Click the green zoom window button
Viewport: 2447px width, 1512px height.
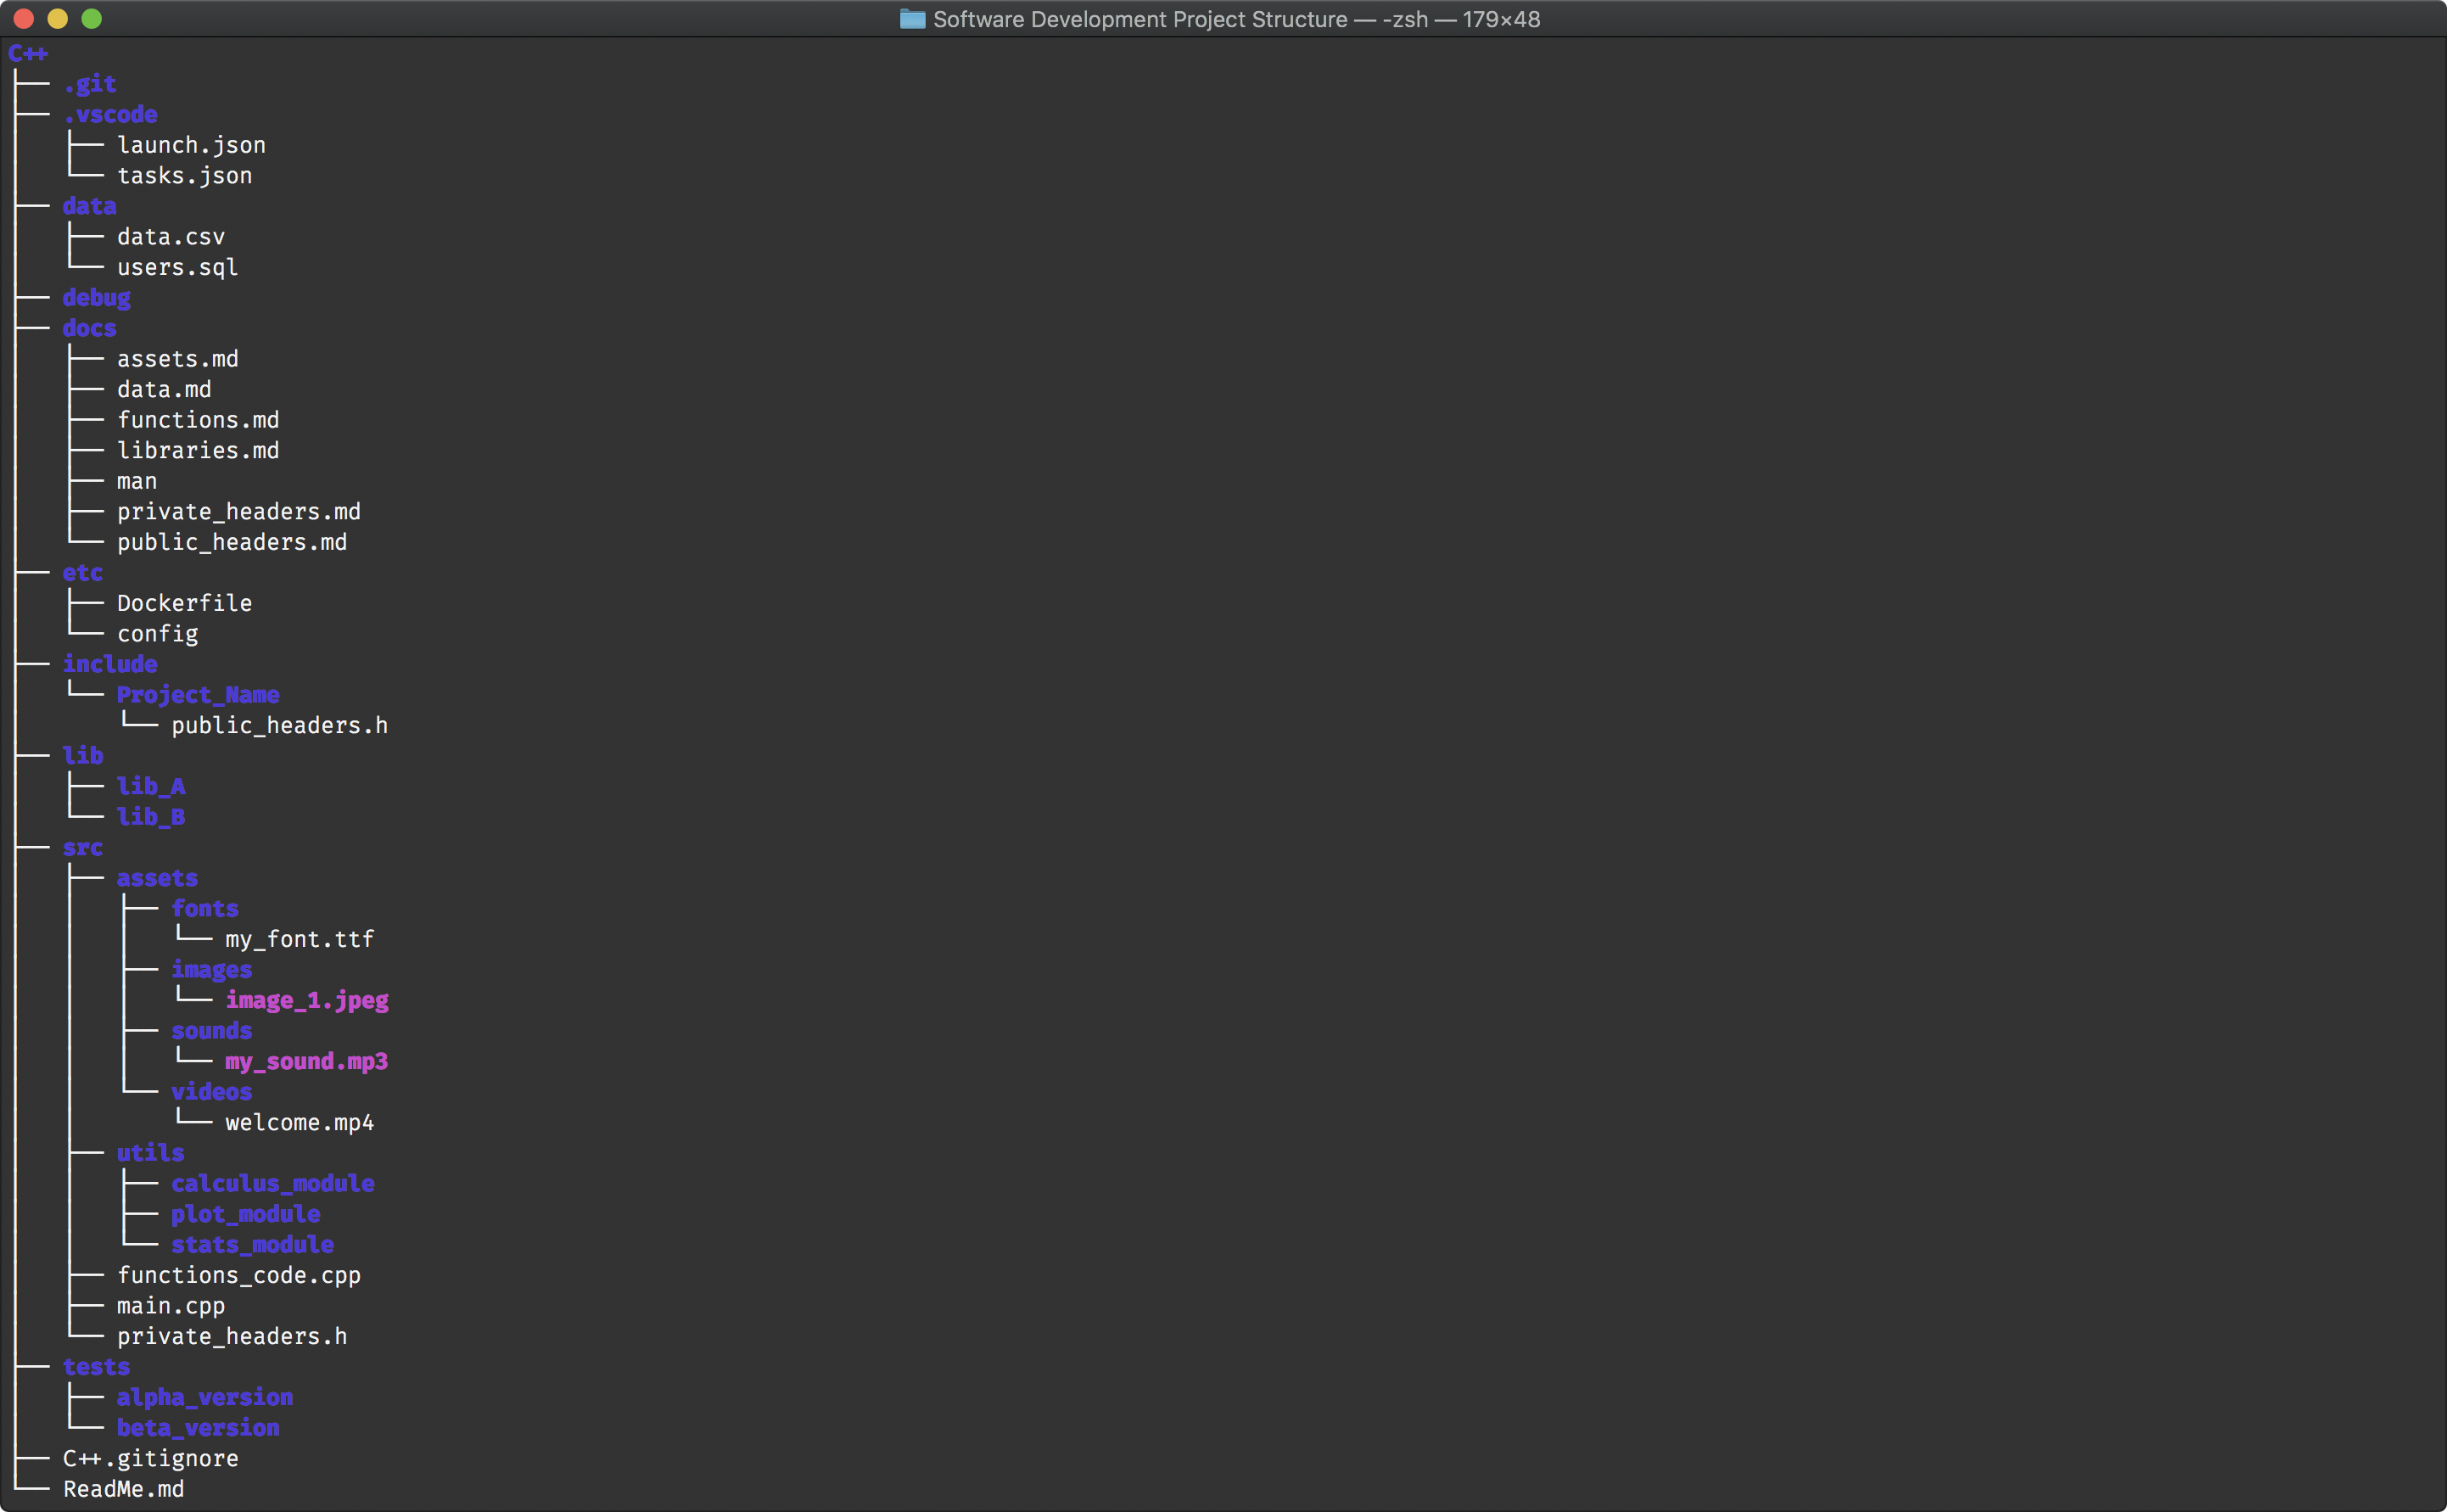coord(91,19)
